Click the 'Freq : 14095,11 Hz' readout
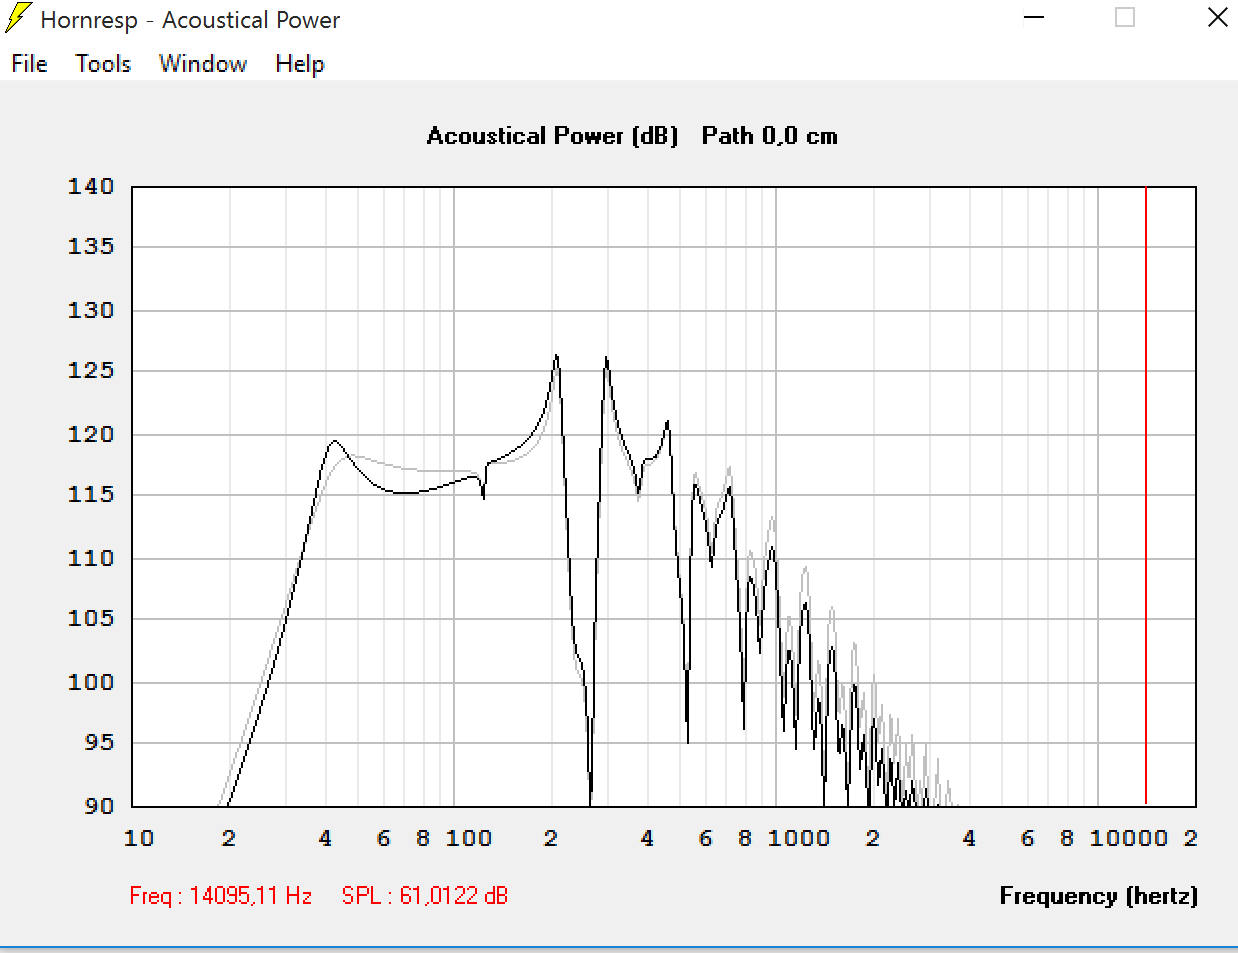 (x=221, y=895)
